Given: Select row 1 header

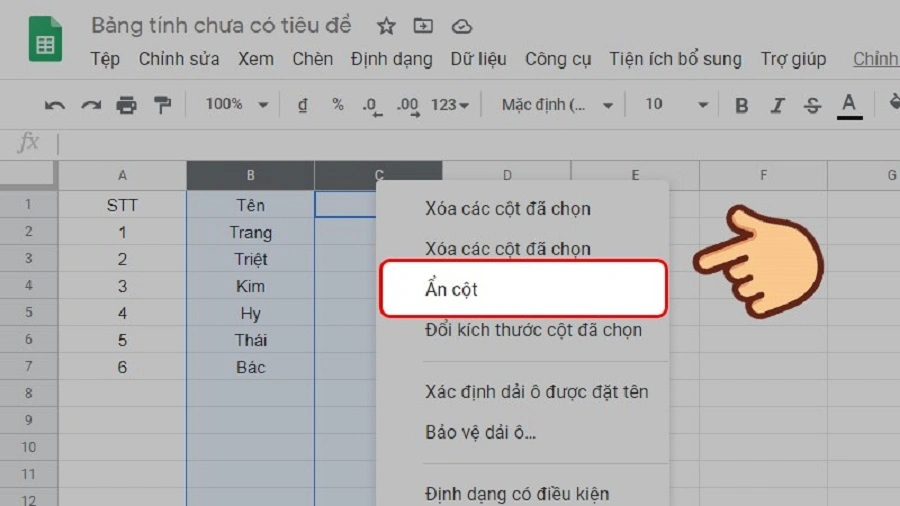Looking at the screenshot, I should 28,204.
